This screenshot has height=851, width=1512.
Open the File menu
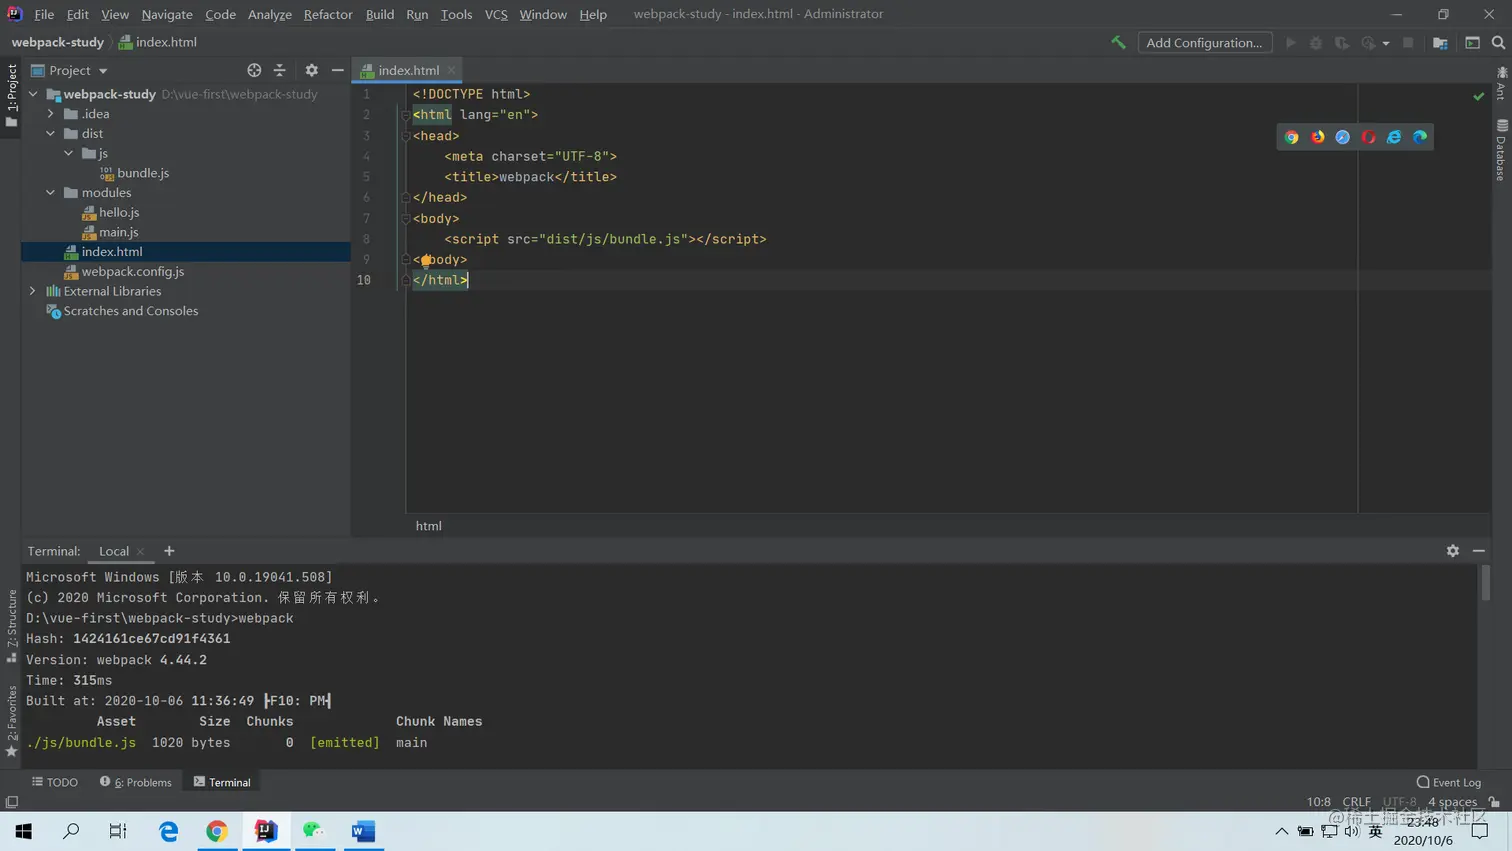44,14
